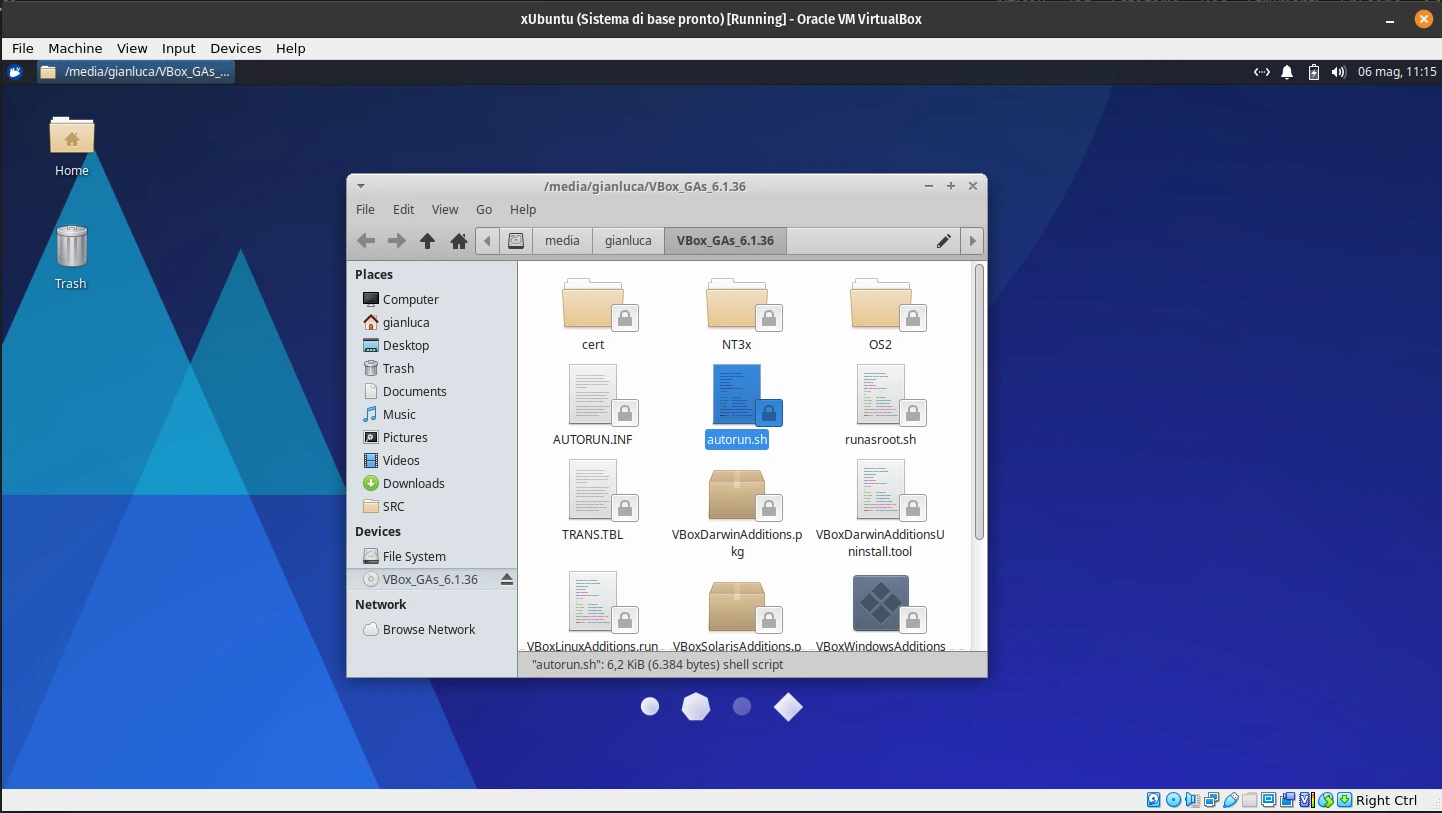Select the autorun.sh file label
The width and height of the screenshot is (1442, 813).
coord(737,439)
